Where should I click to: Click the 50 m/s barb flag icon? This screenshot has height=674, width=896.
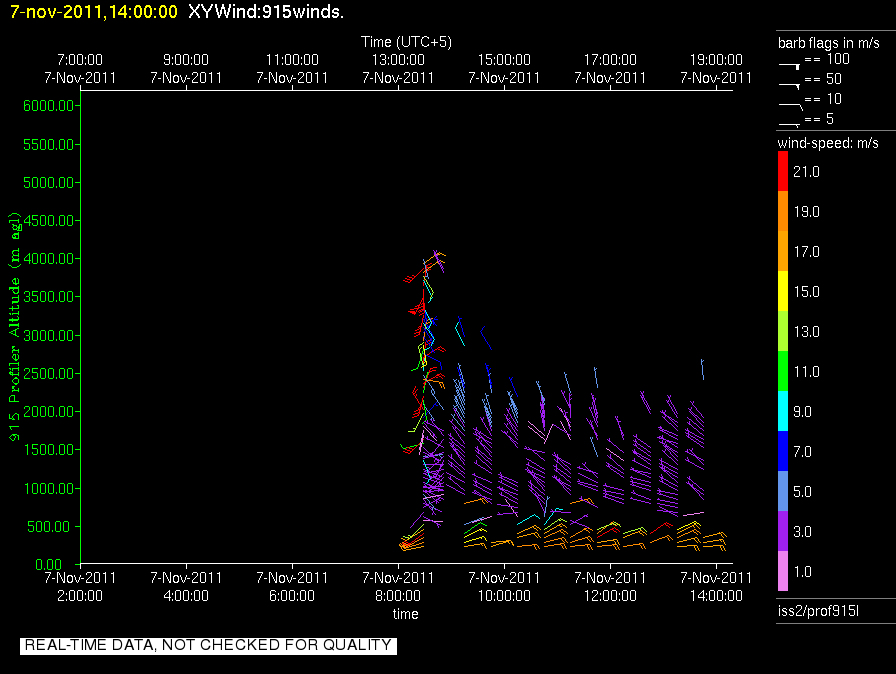[789, 86]
